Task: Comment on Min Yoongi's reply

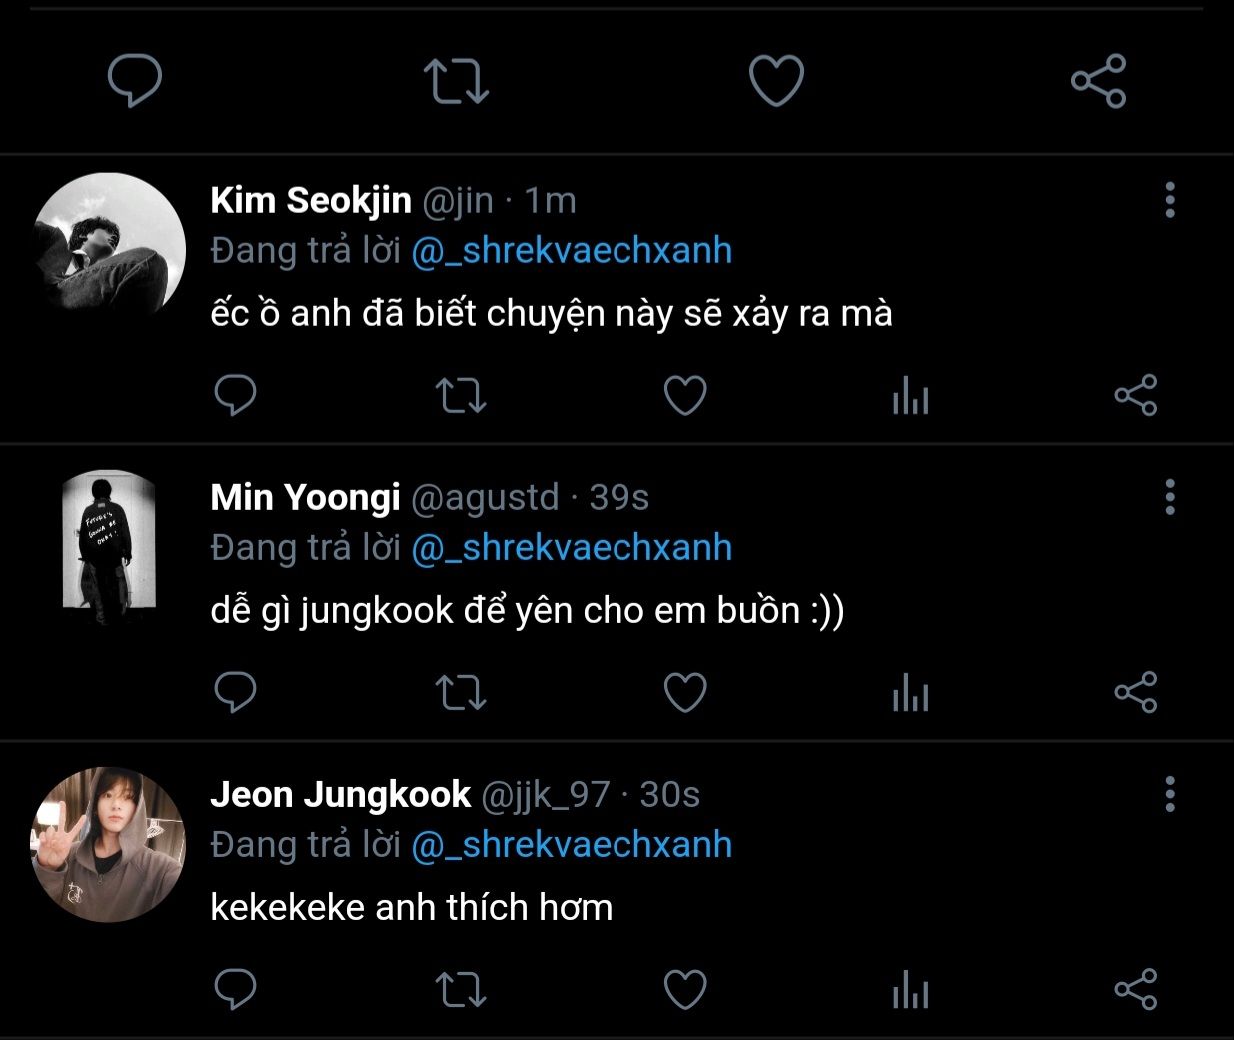Action: [x=236, y=692]
